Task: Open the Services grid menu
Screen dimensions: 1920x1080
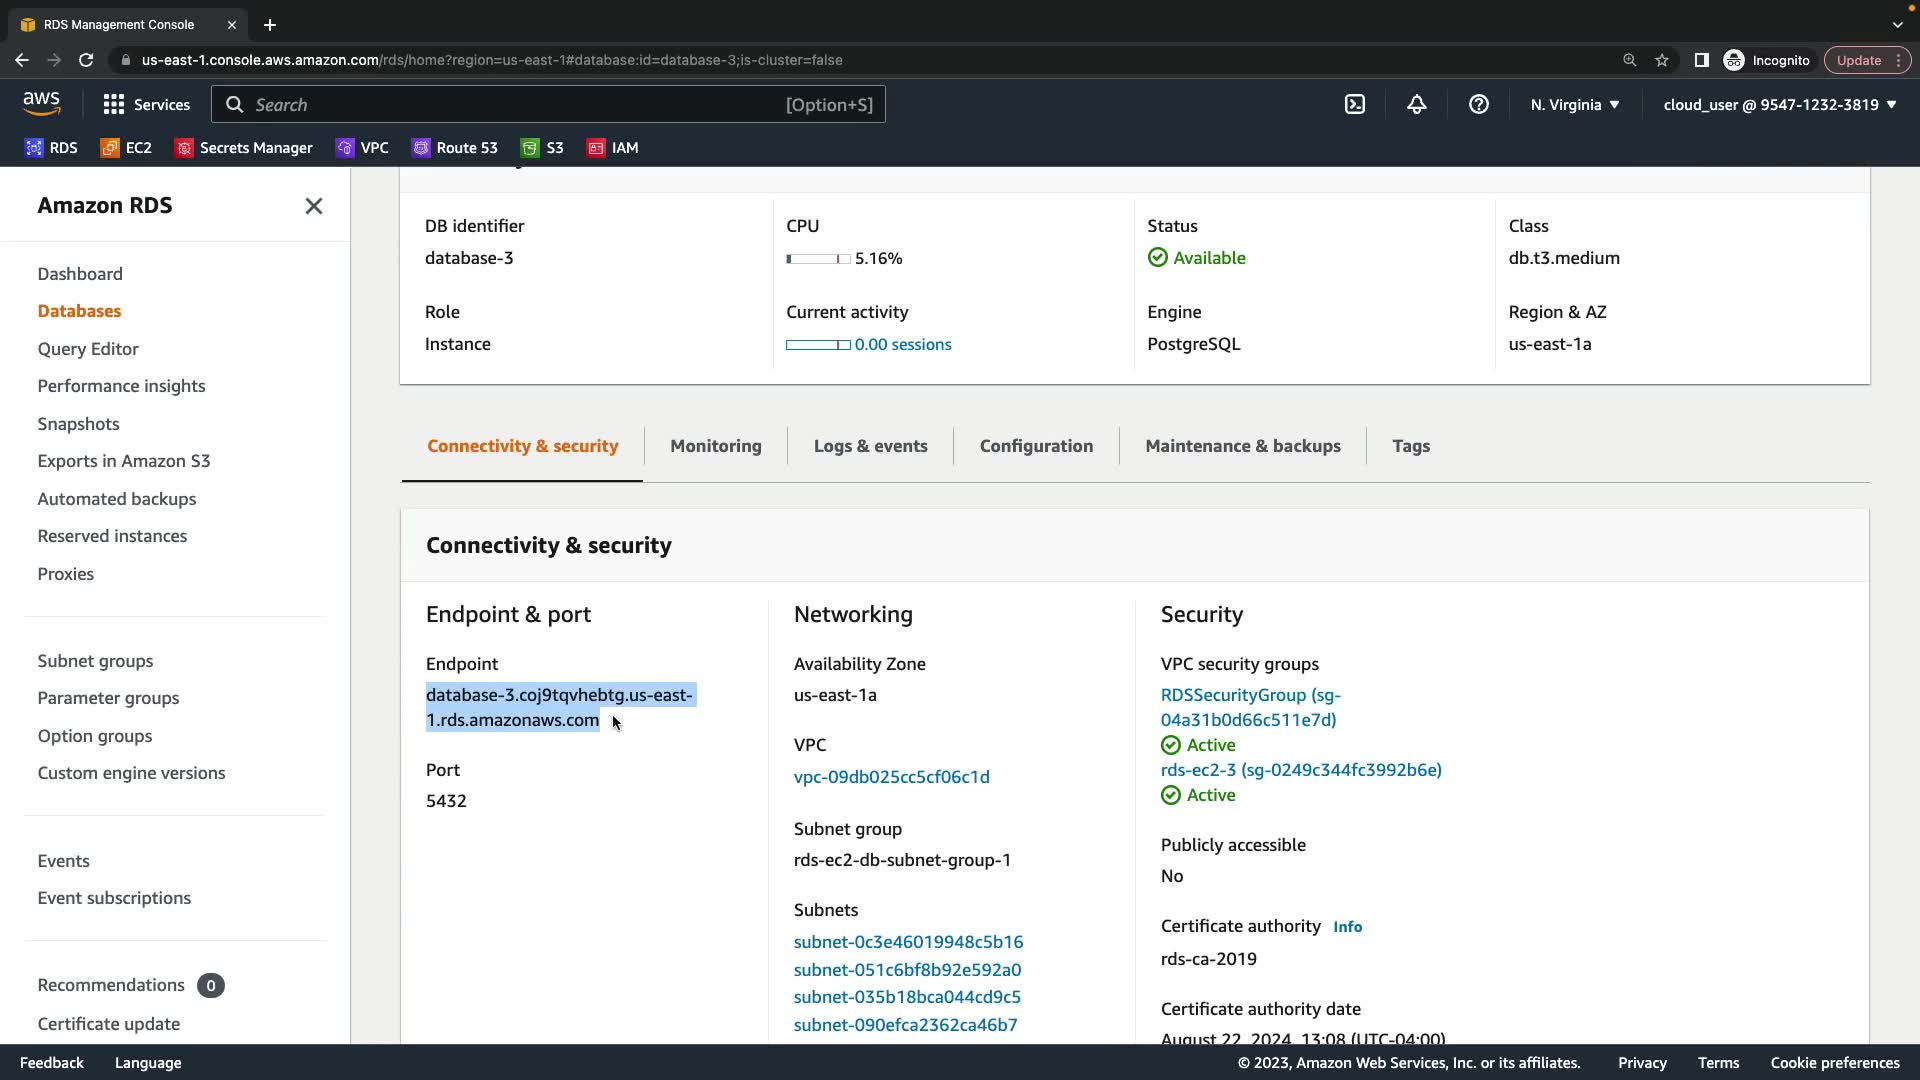Action: pos(146,104)
